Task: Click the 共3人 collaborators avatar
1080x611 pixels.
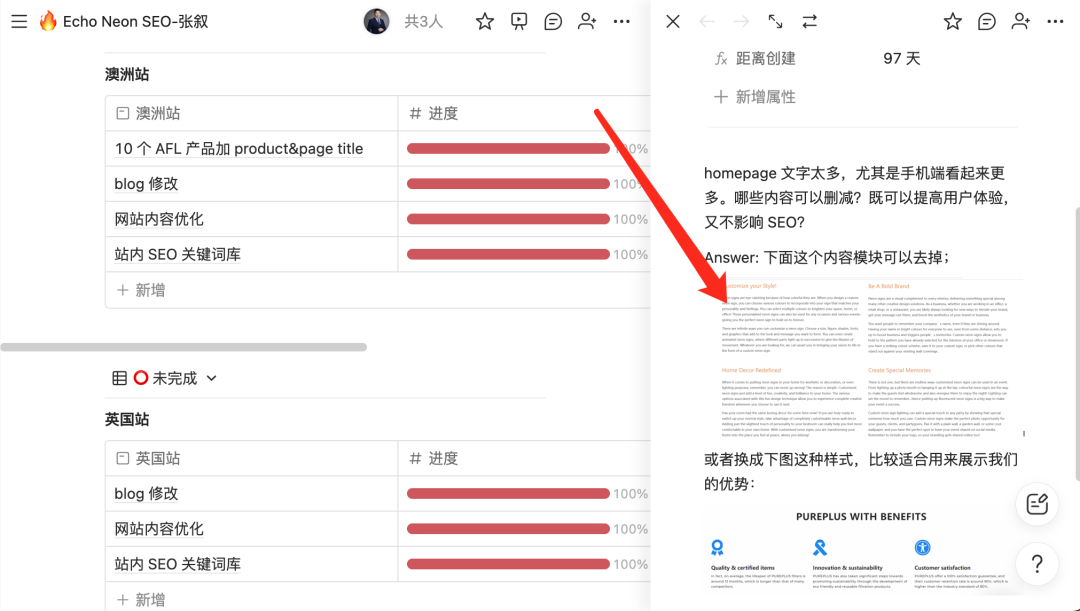Action: click(x=377, y=21)
